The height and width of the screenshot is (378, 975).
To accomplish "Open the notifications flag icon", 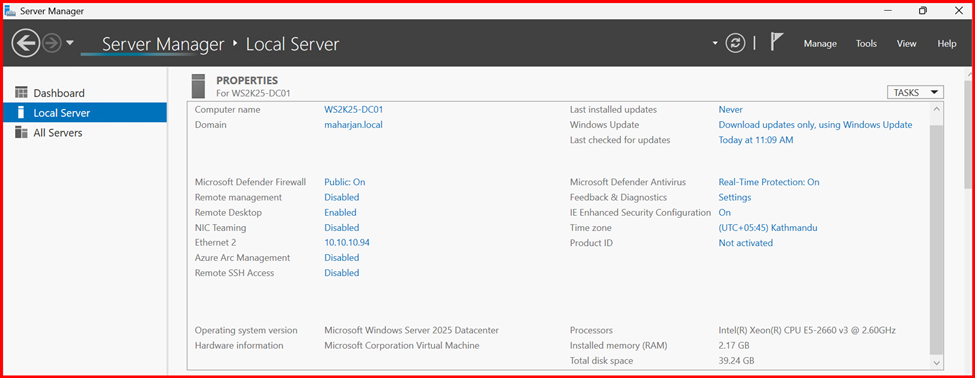I will [777, 42].
